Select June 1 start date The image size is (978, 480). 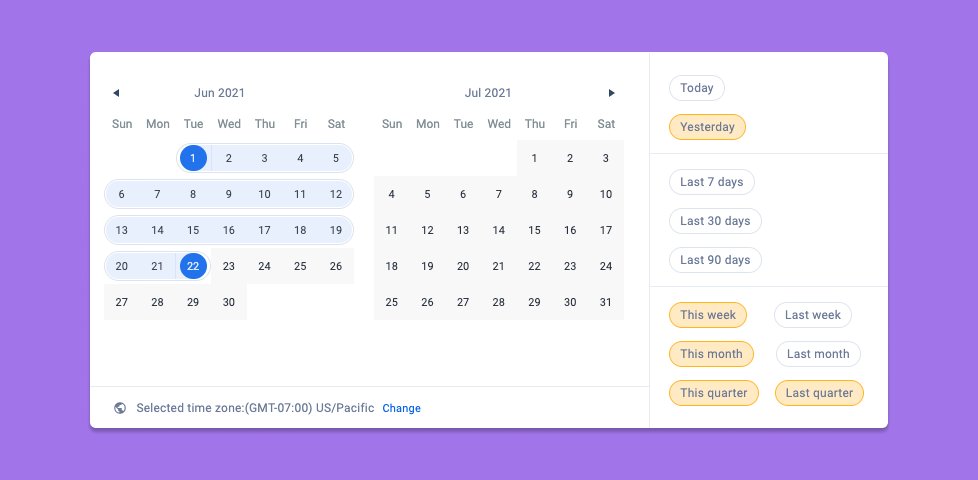pos(193,158)
